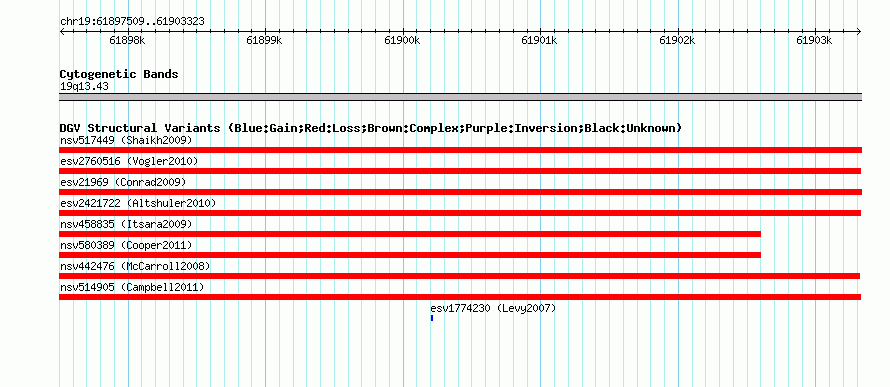Click the nsv517449 (Shaikh2009) label
890x387 pixels.
(x=126, y=140)
